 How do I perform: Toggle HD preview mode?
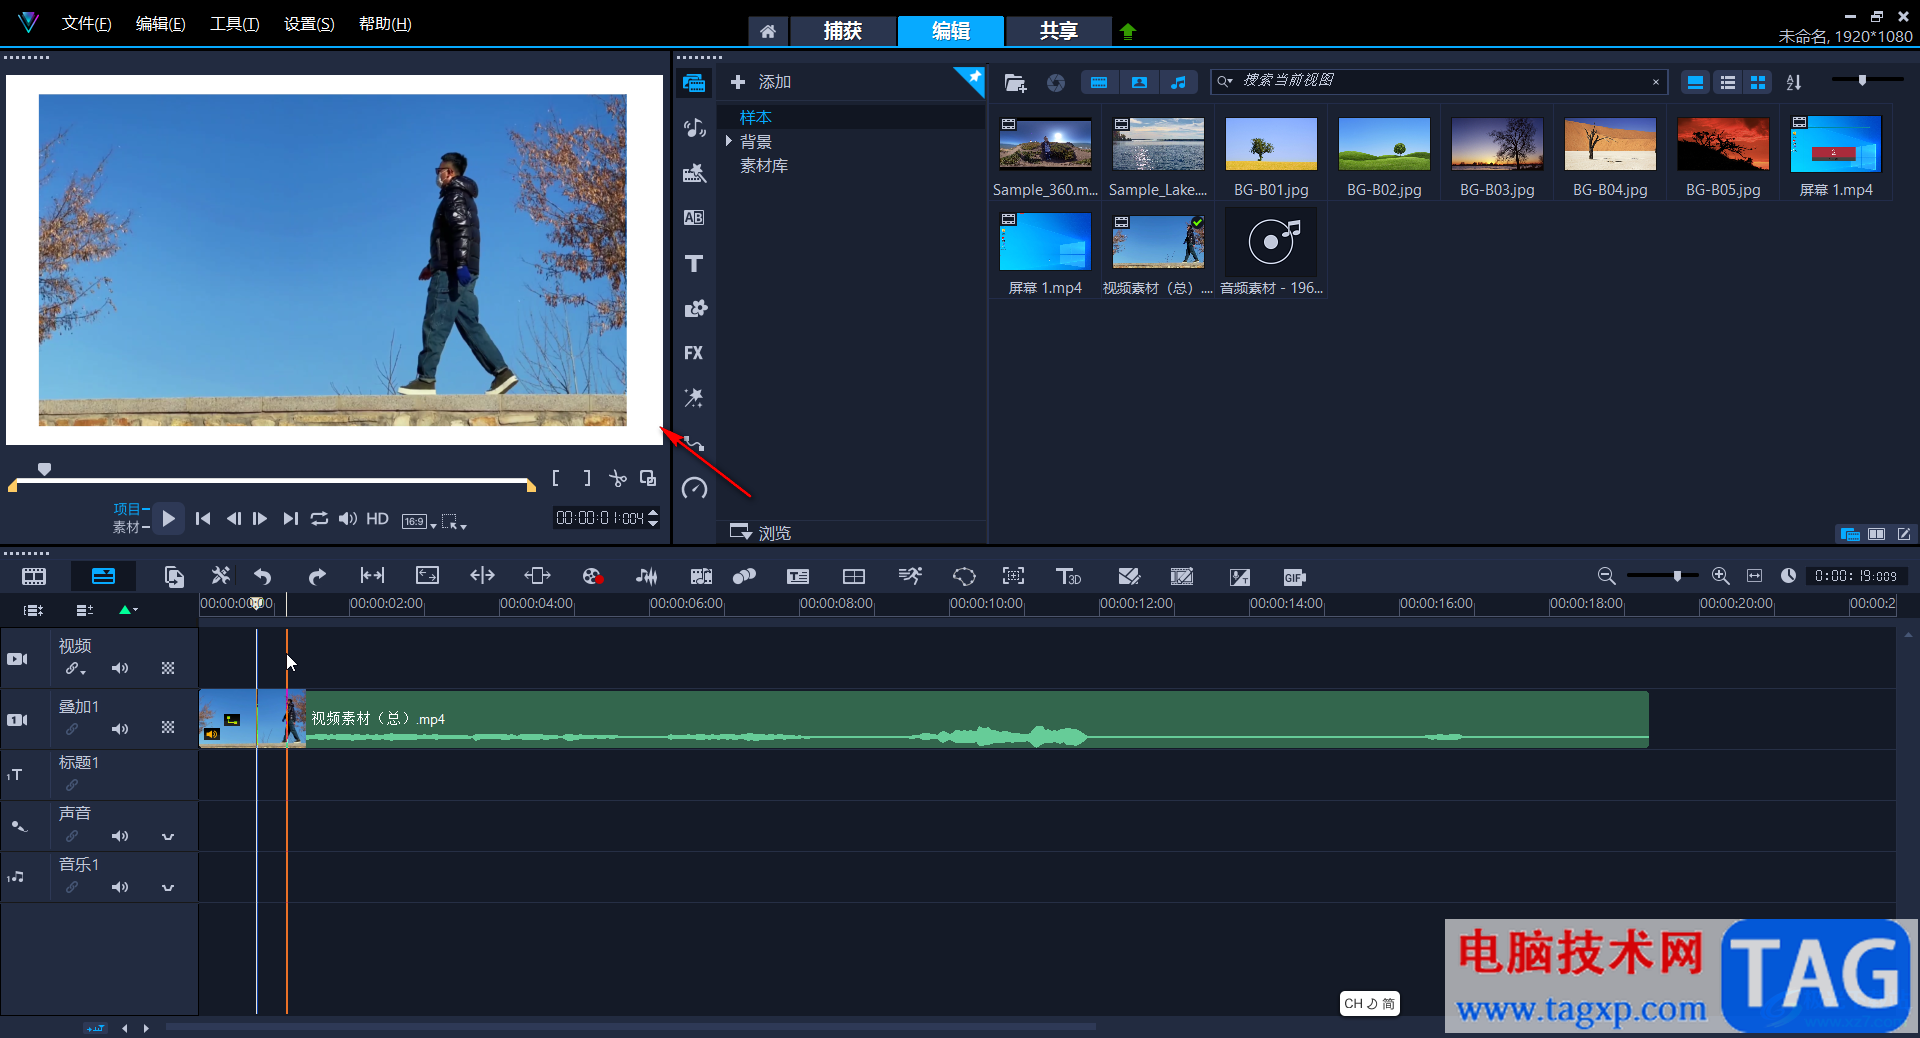pos(377,518)
